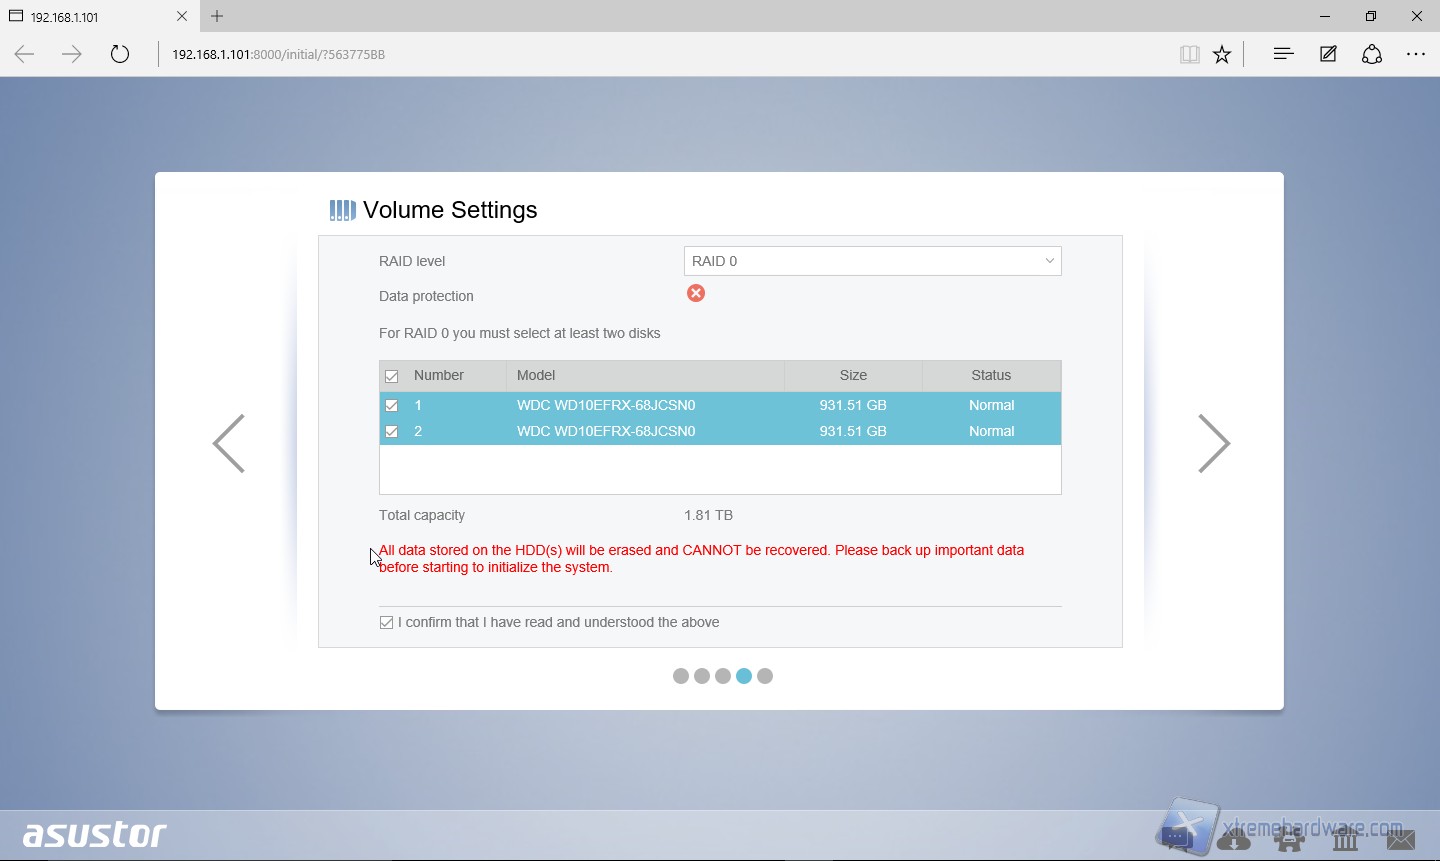Image resolution: width=1440 pixels, height=861 pixels.
Task: Jump to the first wizard step dot
Action: 681,676
